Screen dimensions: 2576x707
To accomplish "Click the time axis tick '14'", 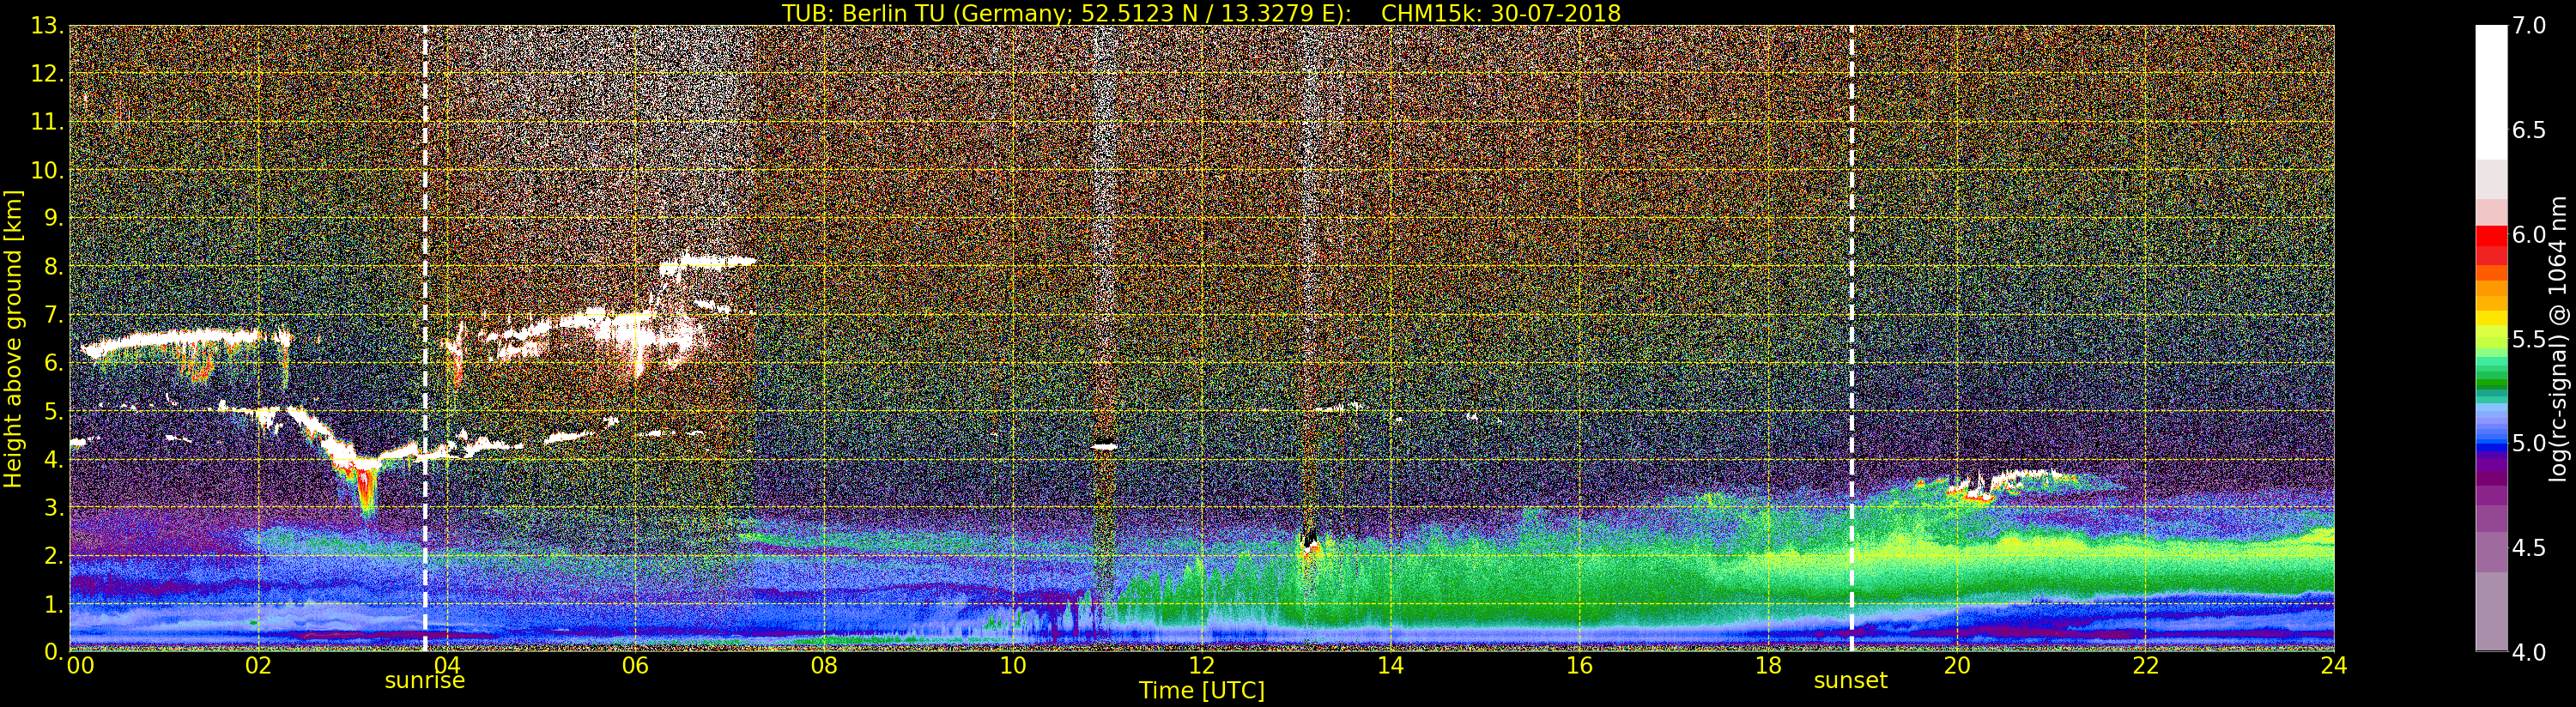I will [1390, 665].
